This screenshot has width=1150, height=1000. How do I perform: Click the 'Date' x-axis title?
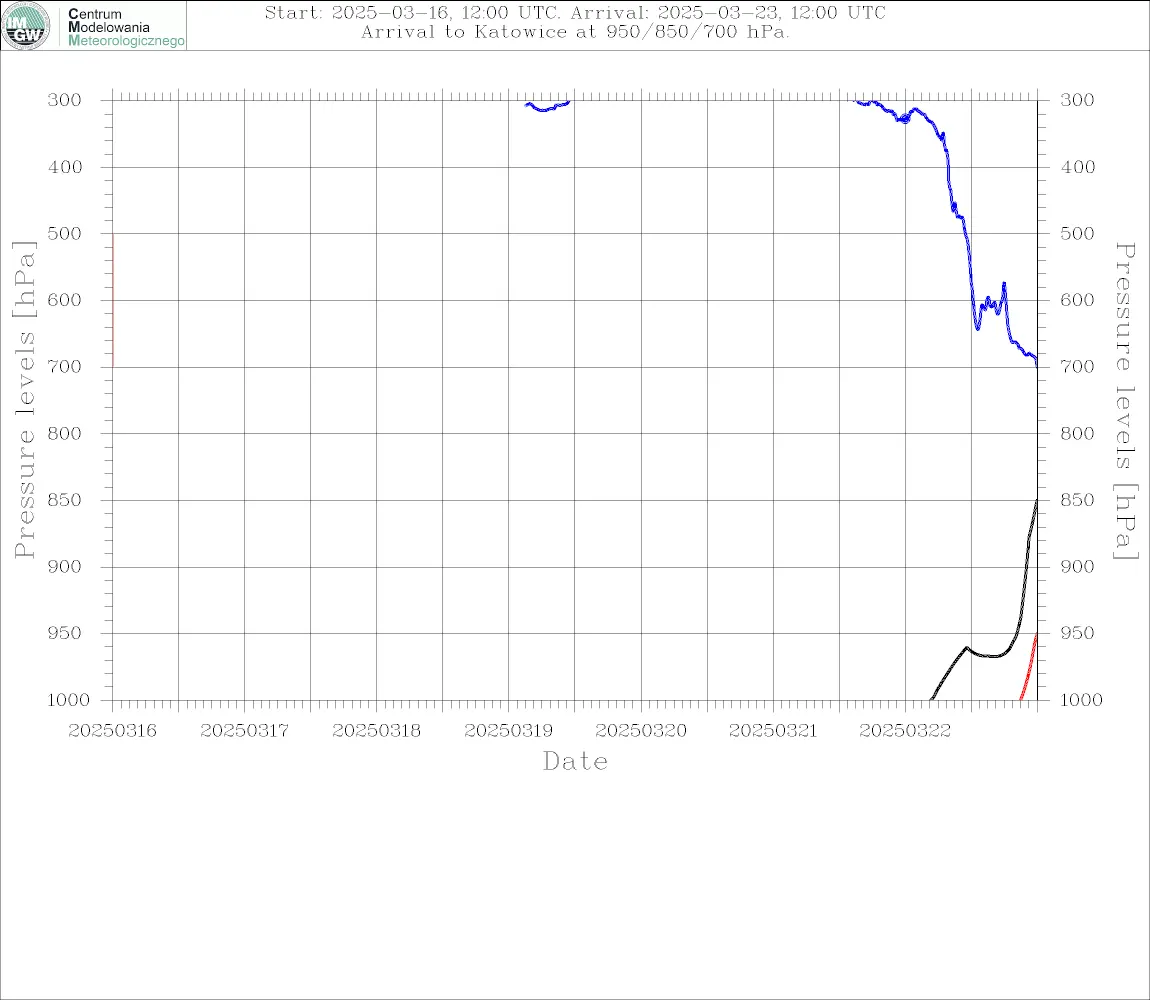[575, 762]
